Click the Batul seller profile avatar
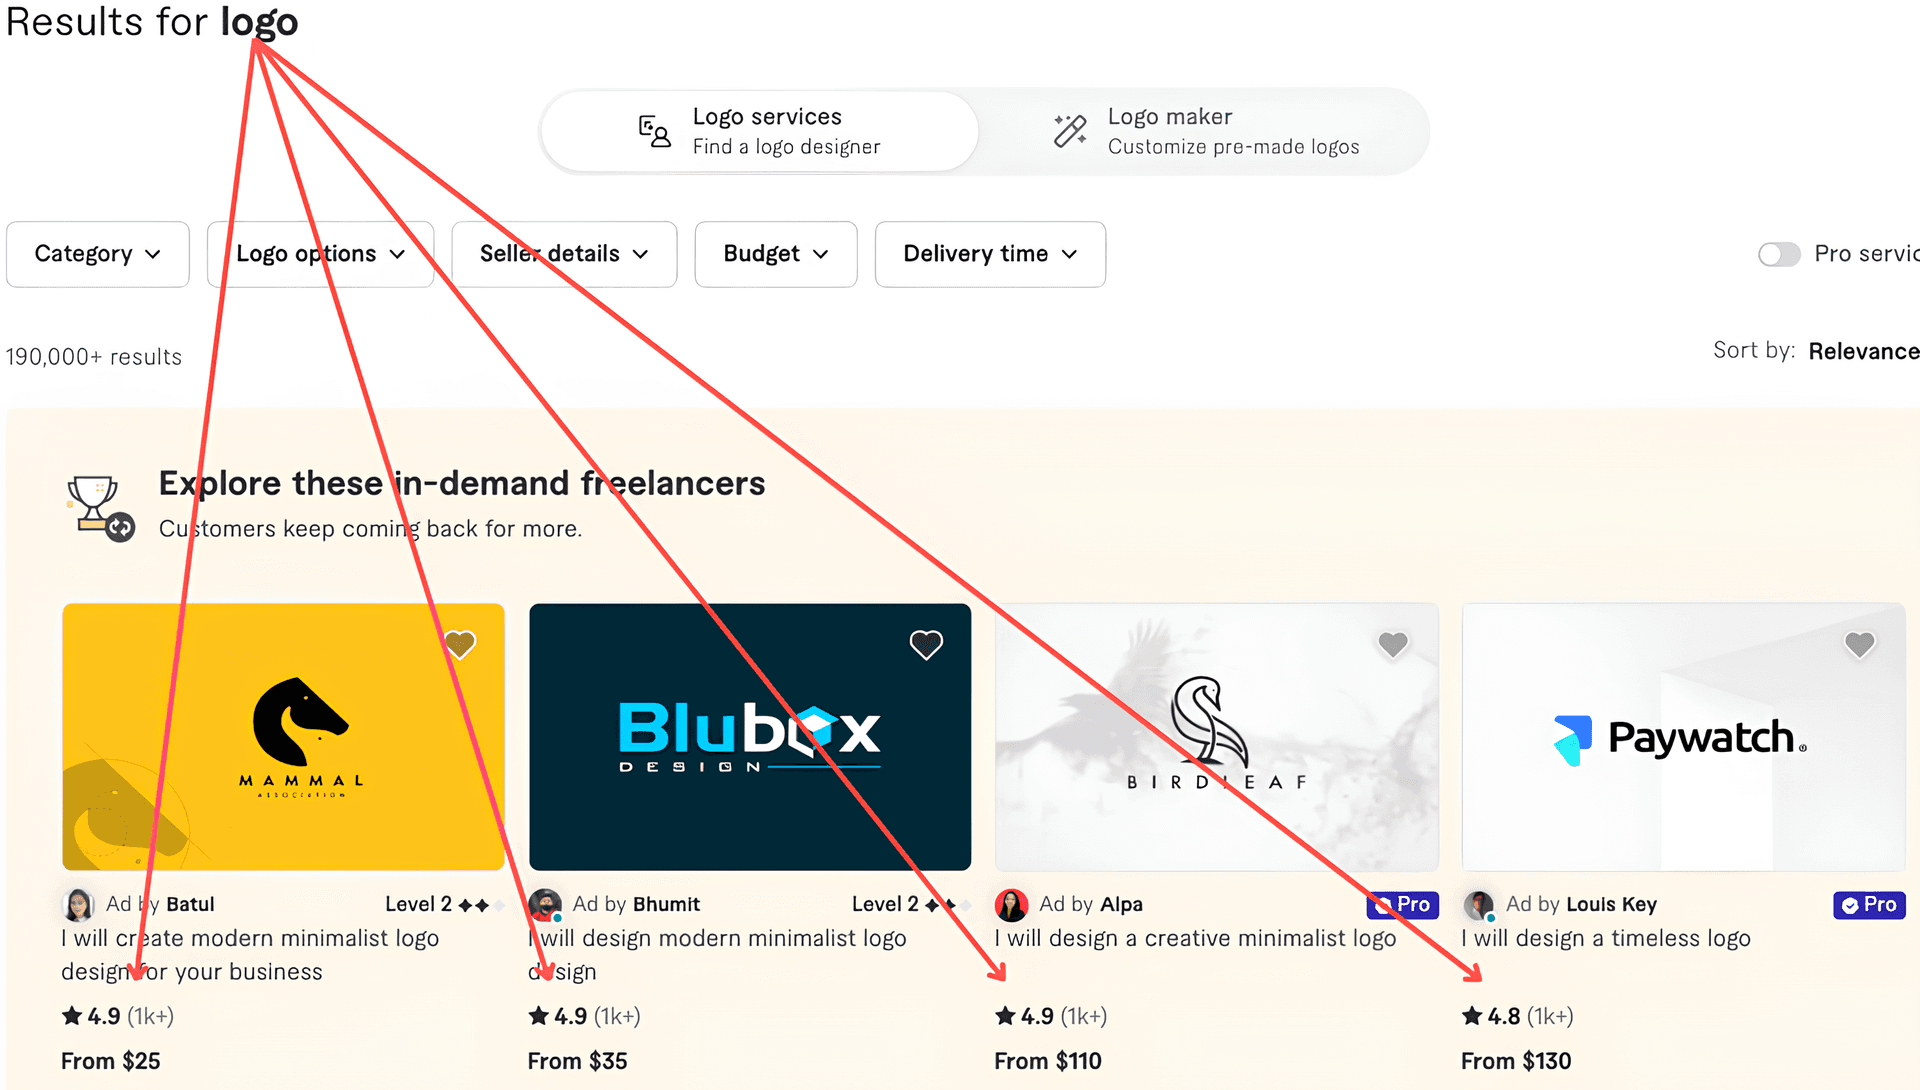The image size is (1920, 1090). 76,903
